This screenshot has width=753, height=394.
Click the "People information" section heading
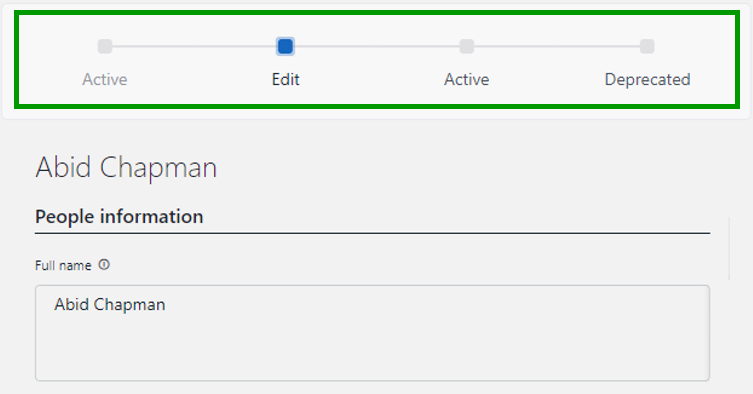pyautogui.click(x=119, y=217)
